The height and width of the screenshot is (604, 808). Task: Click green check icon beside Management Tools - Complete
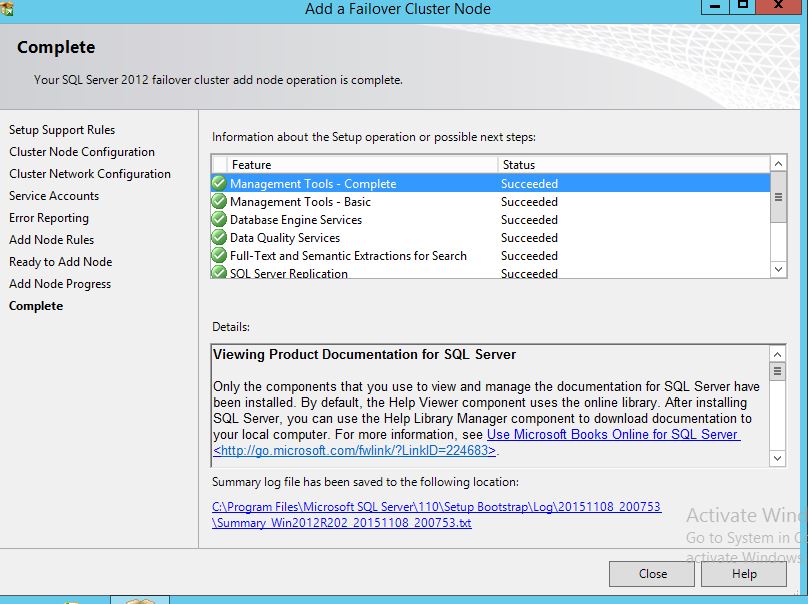tap(219, 183)
